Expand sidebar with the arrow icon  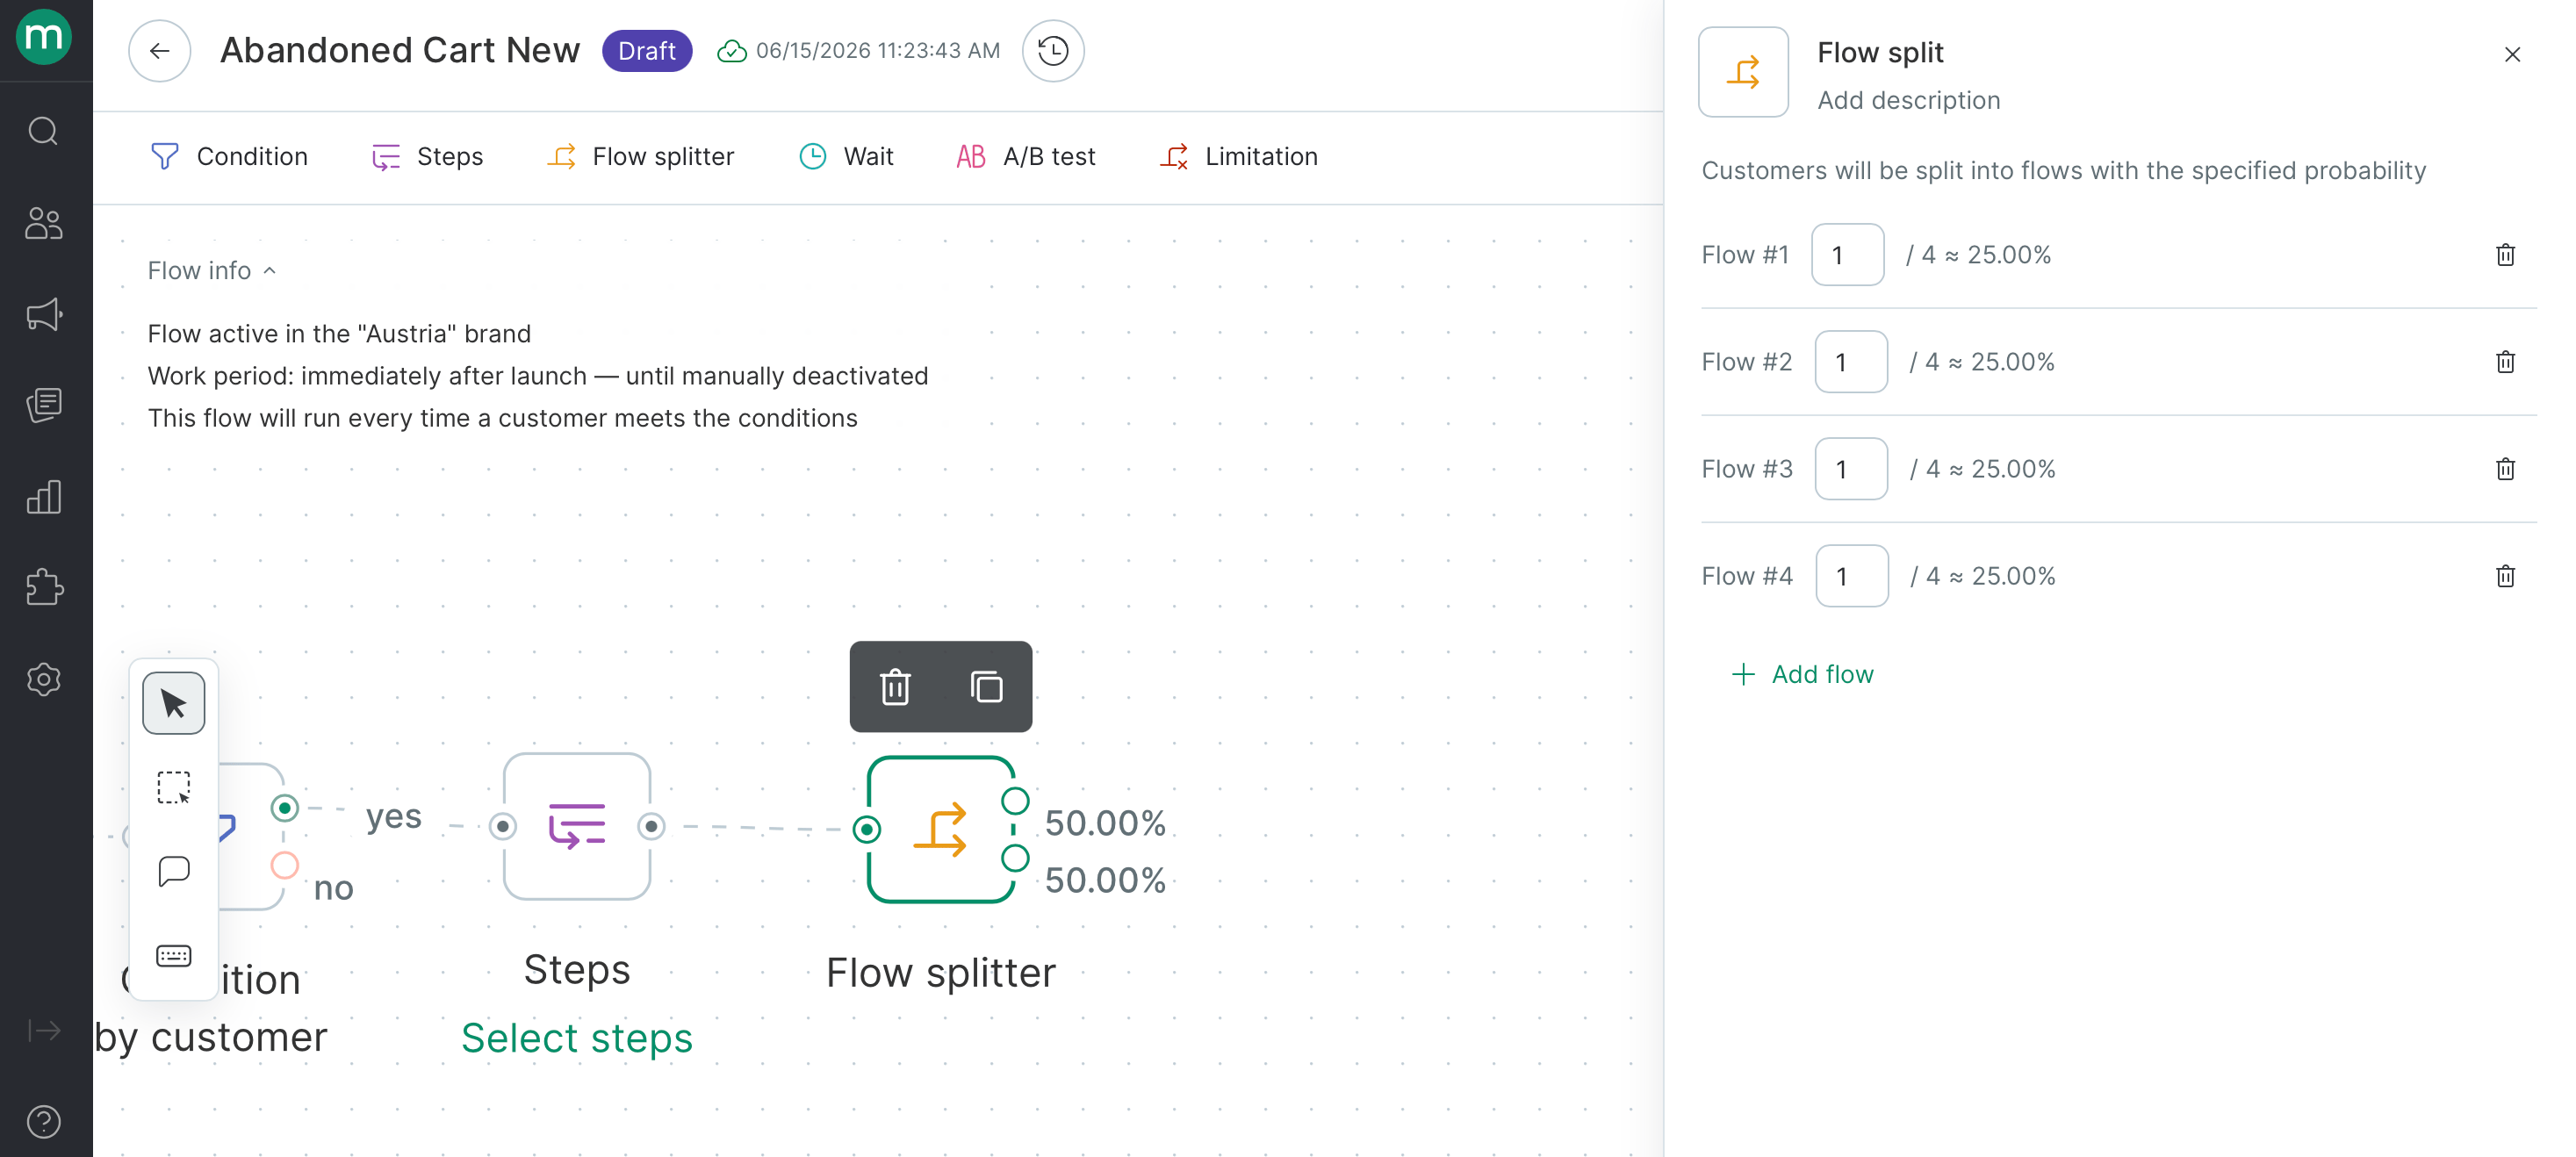(x=44, y=1030)
